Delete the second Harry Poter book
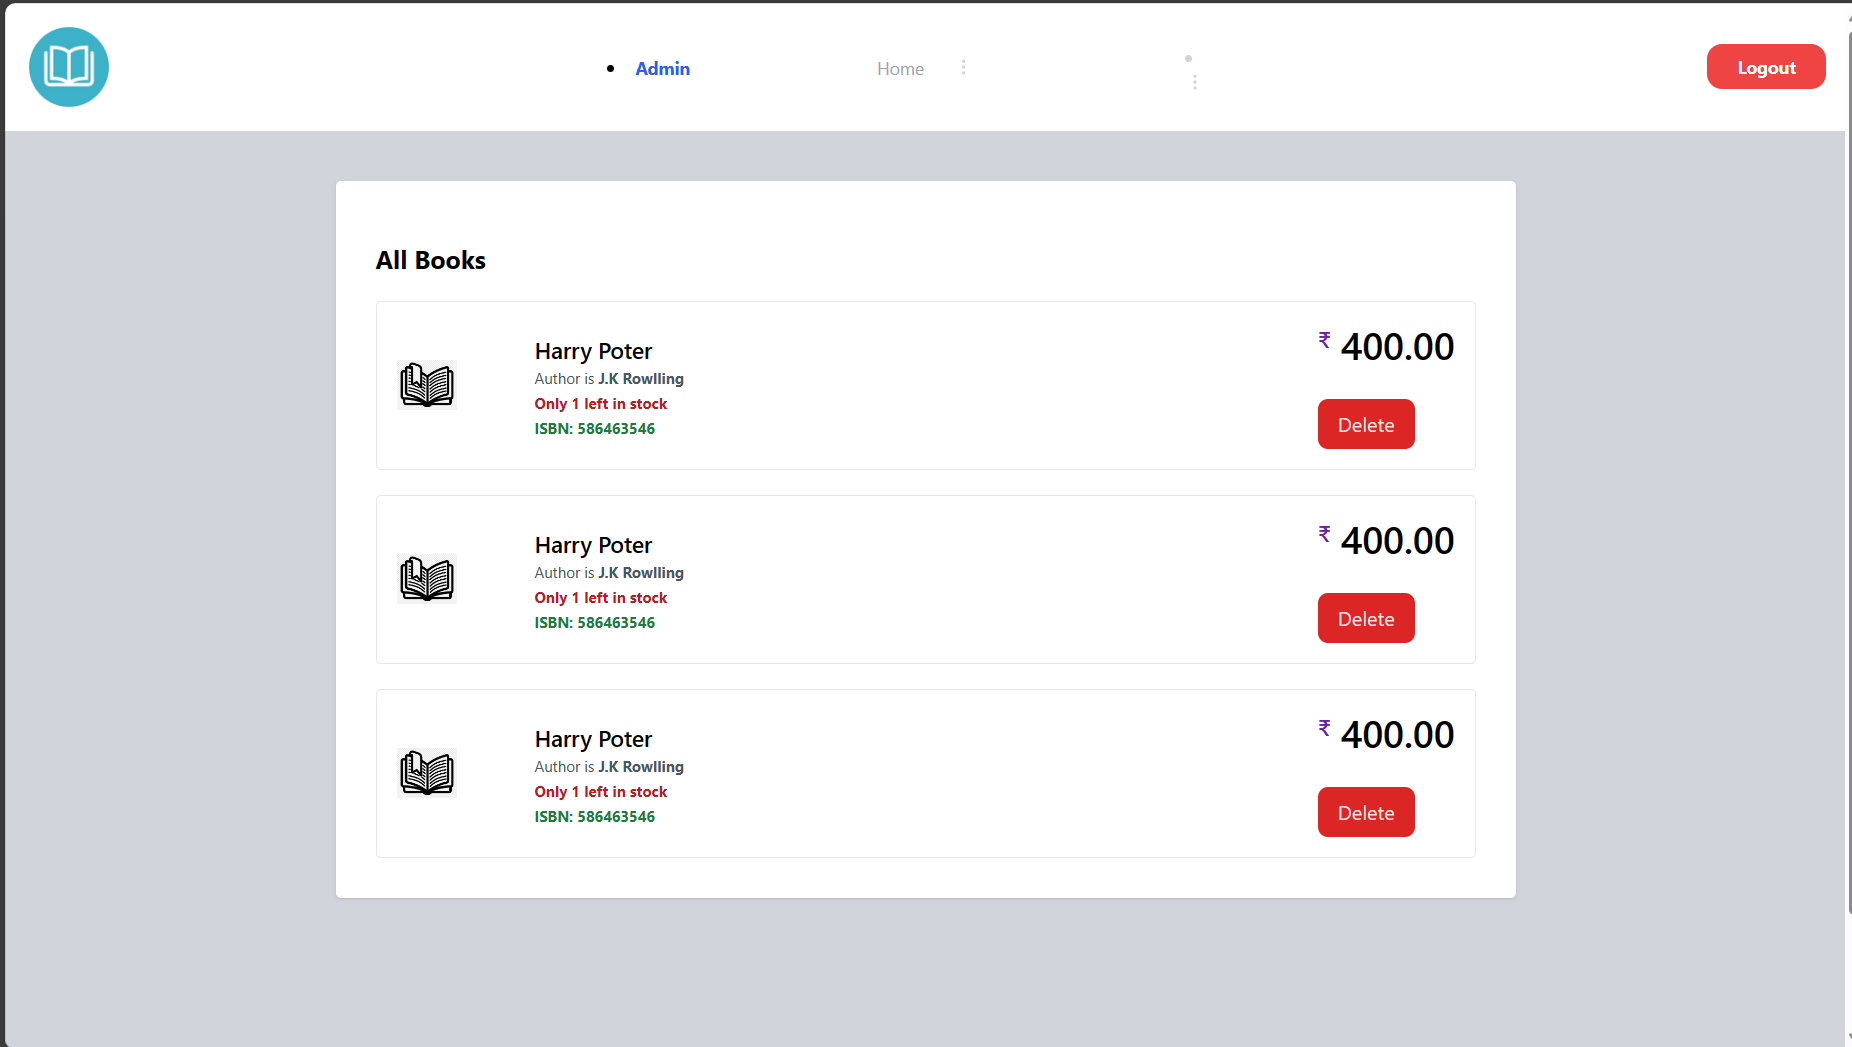Screen dimensions: 1852x1047 click(x=1365, y=618)
